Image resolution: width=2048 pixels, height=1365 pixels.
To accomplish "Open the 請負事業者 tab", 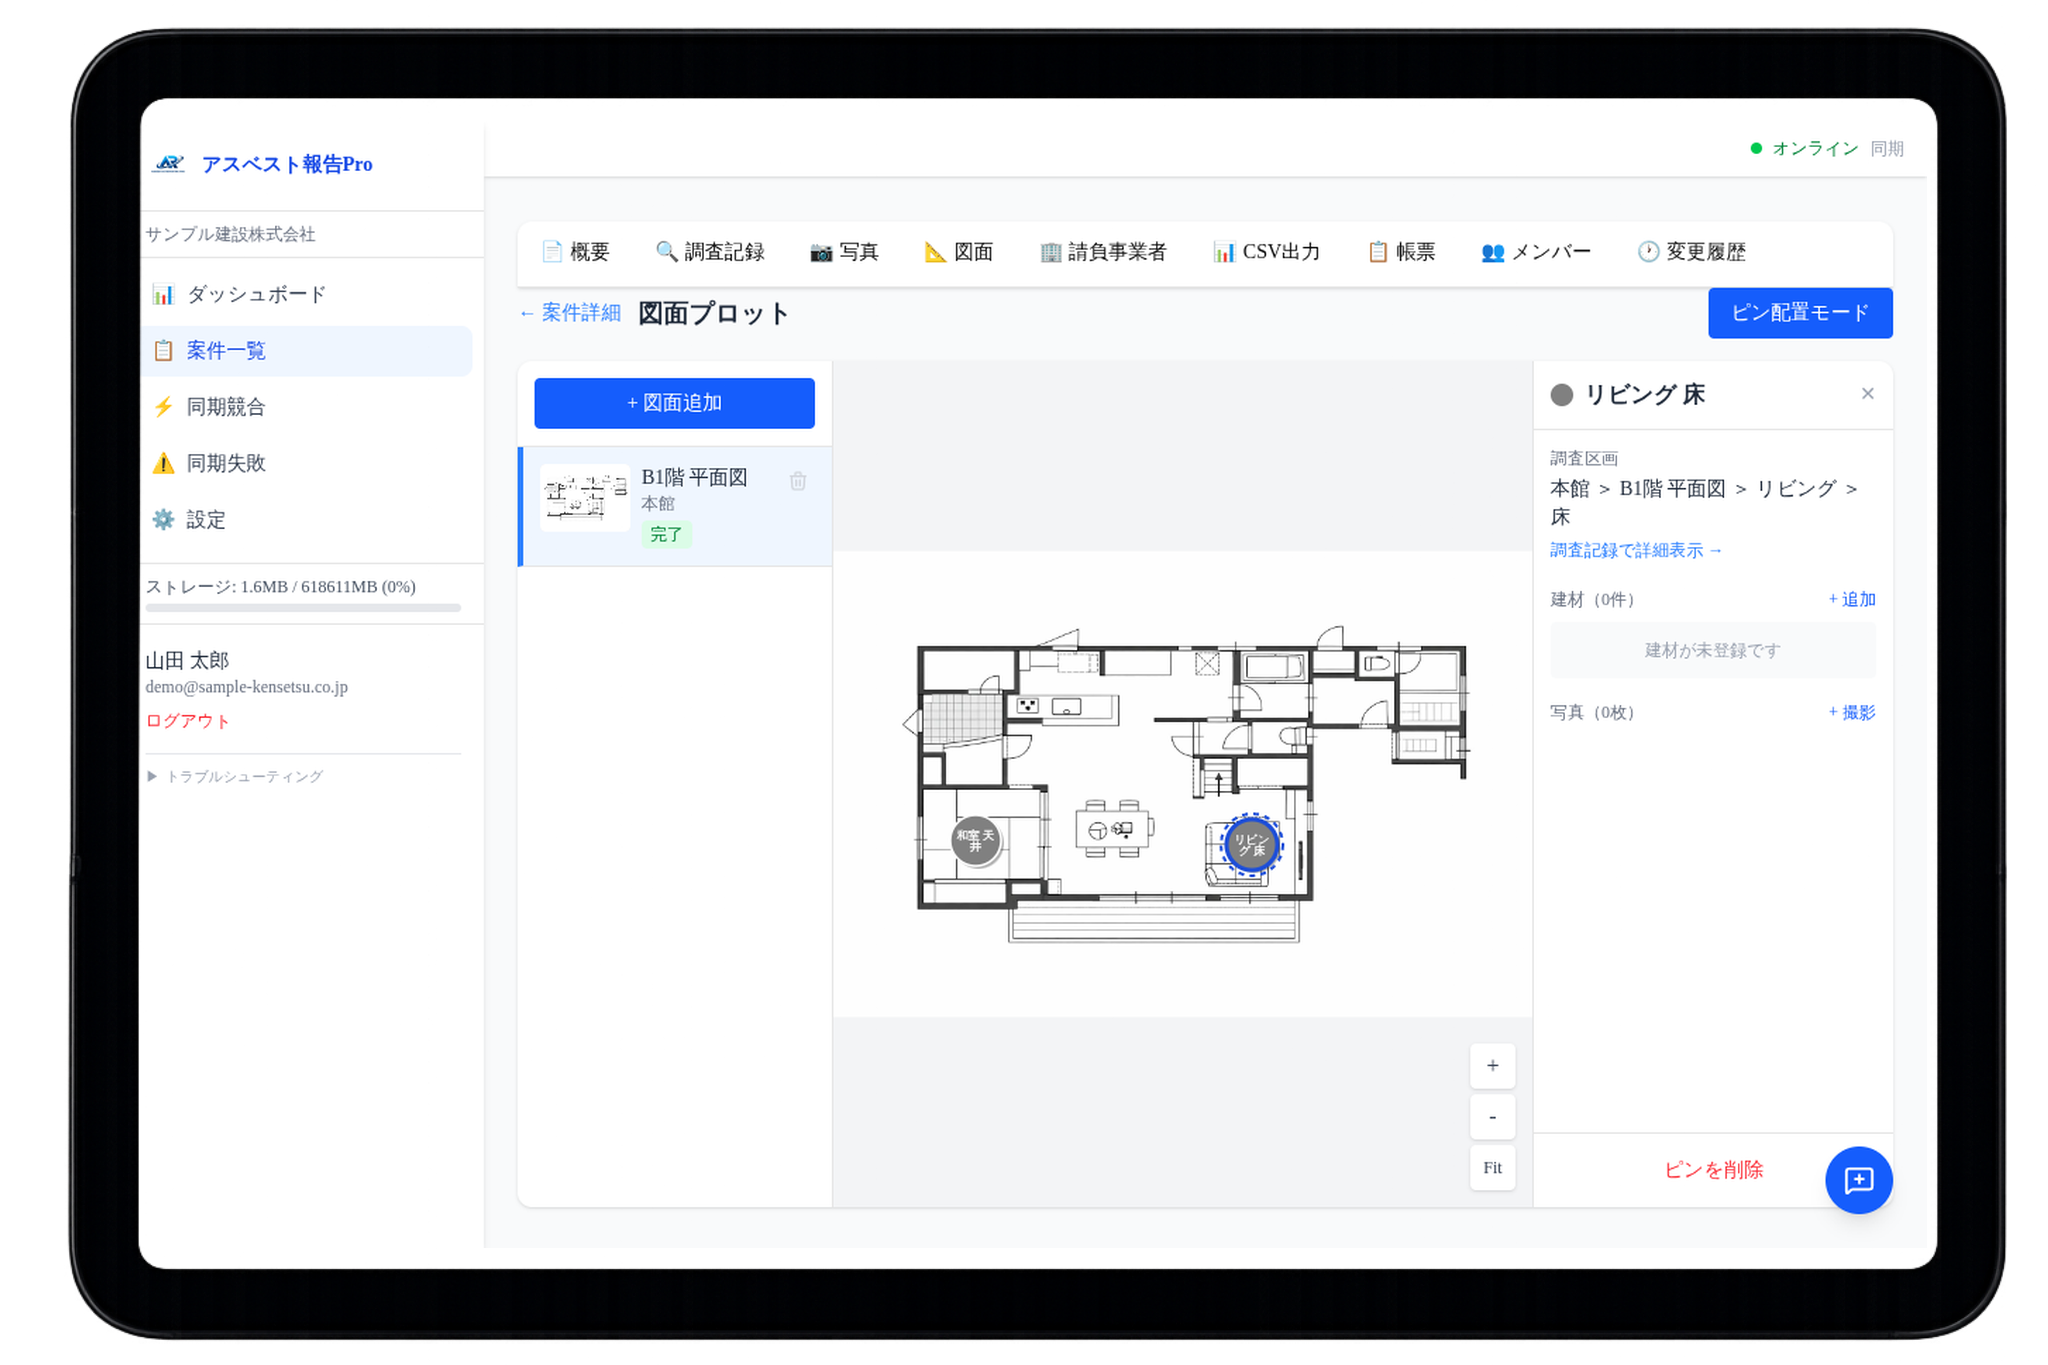I will [x=1104, y=252].
